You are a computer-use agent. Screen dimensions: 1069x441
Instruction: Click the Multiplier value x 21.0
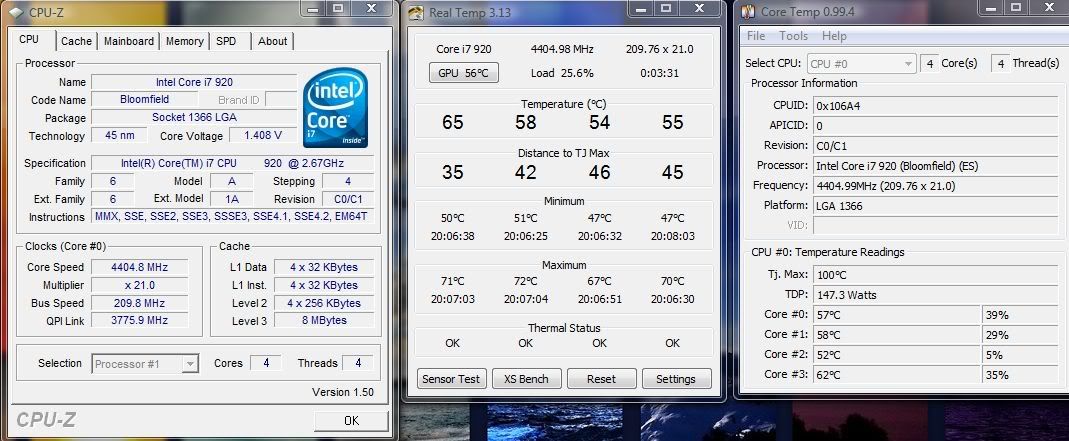[140, 285]
